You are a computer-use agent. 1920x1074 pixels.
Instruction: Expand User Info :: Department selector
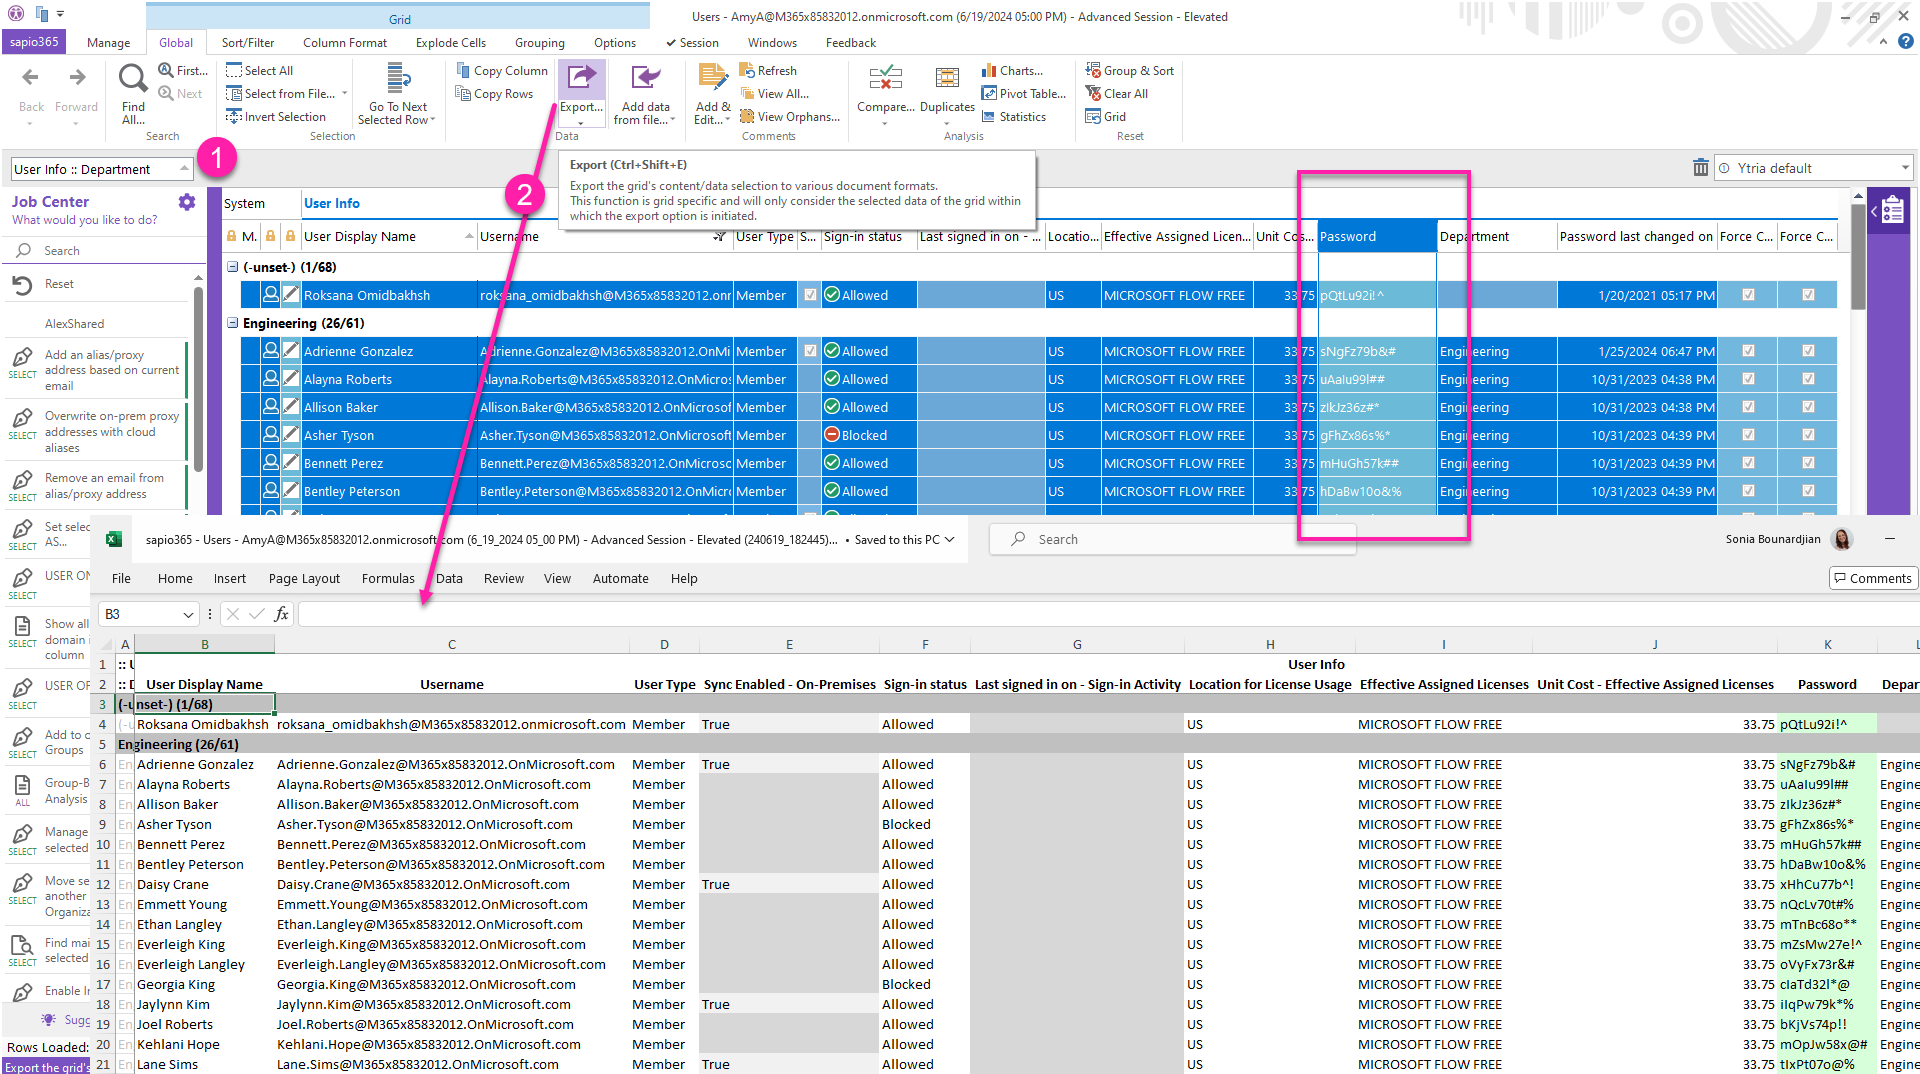tap(184, 168)
